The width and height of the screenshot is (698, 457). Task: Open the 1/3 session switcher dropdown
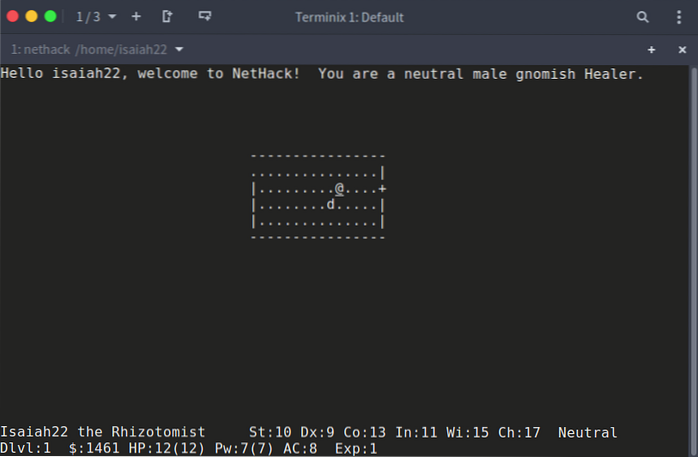point(96,17)
